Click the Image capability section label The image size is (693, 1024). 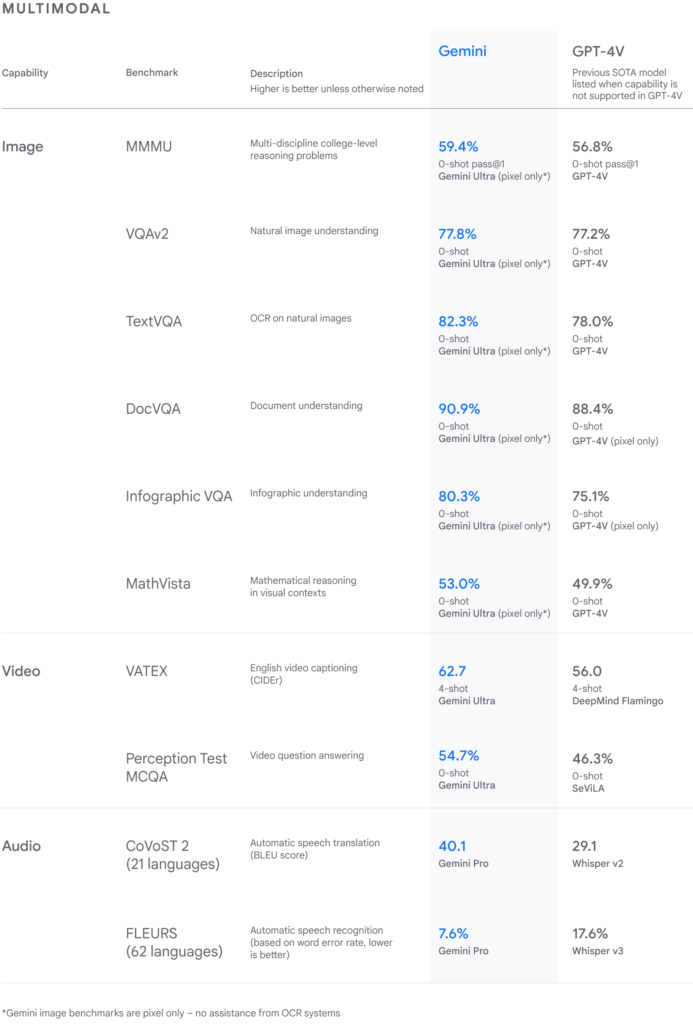coord(22,147)
